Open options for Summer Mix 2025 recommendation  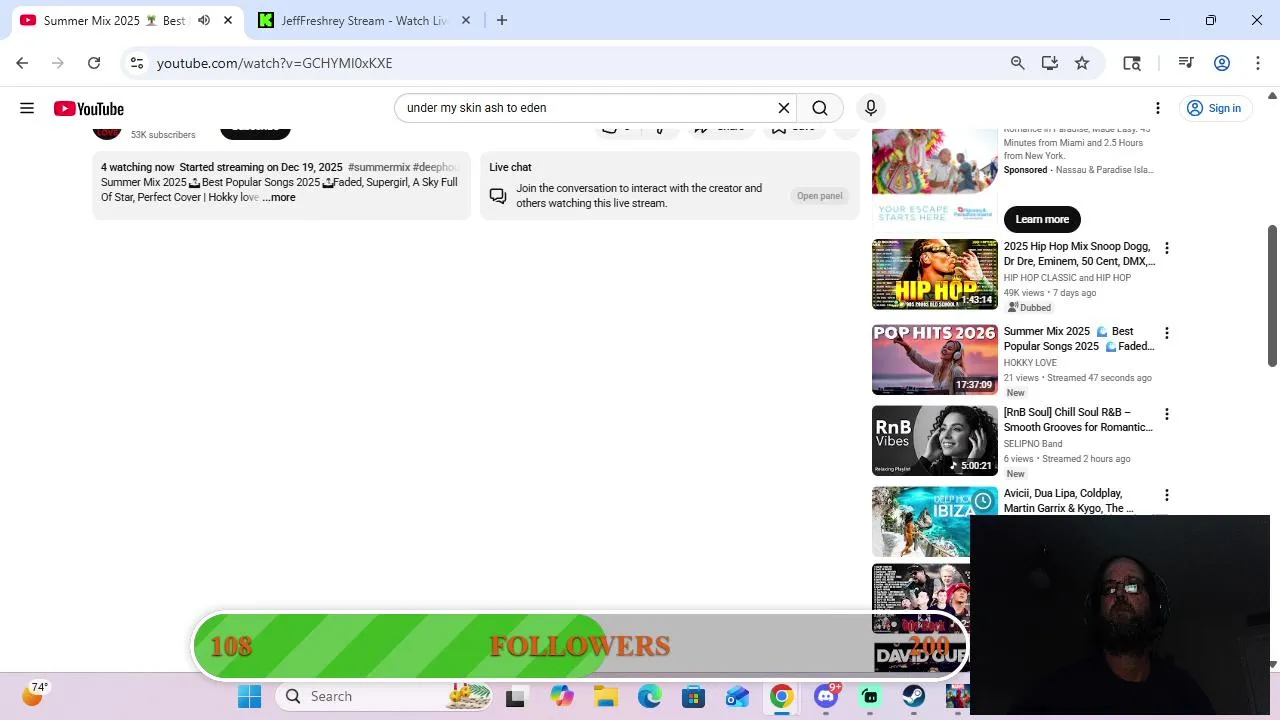[1166, 333]
